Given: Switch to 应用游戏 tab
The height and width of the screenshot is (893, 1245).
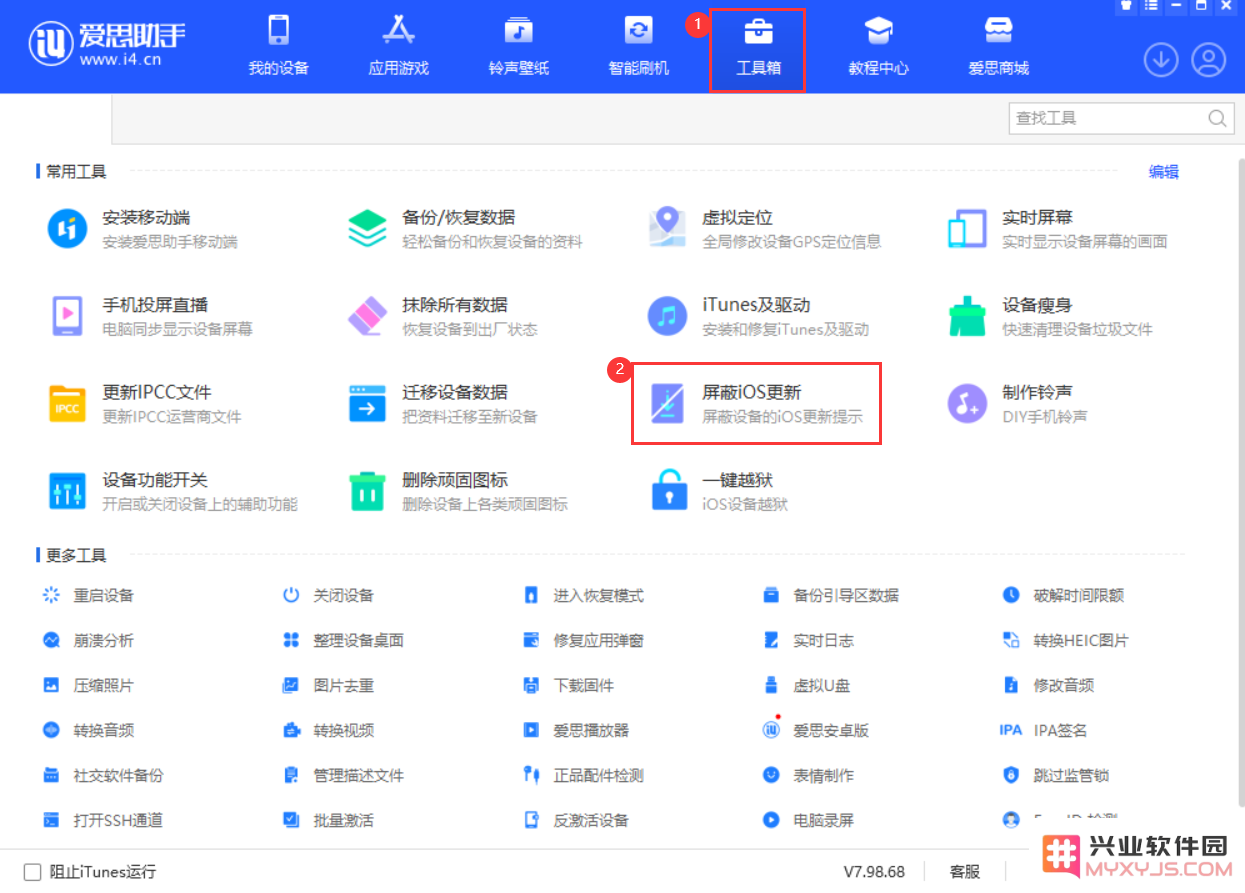Looking at the screenshot, I should coord(398,46).
